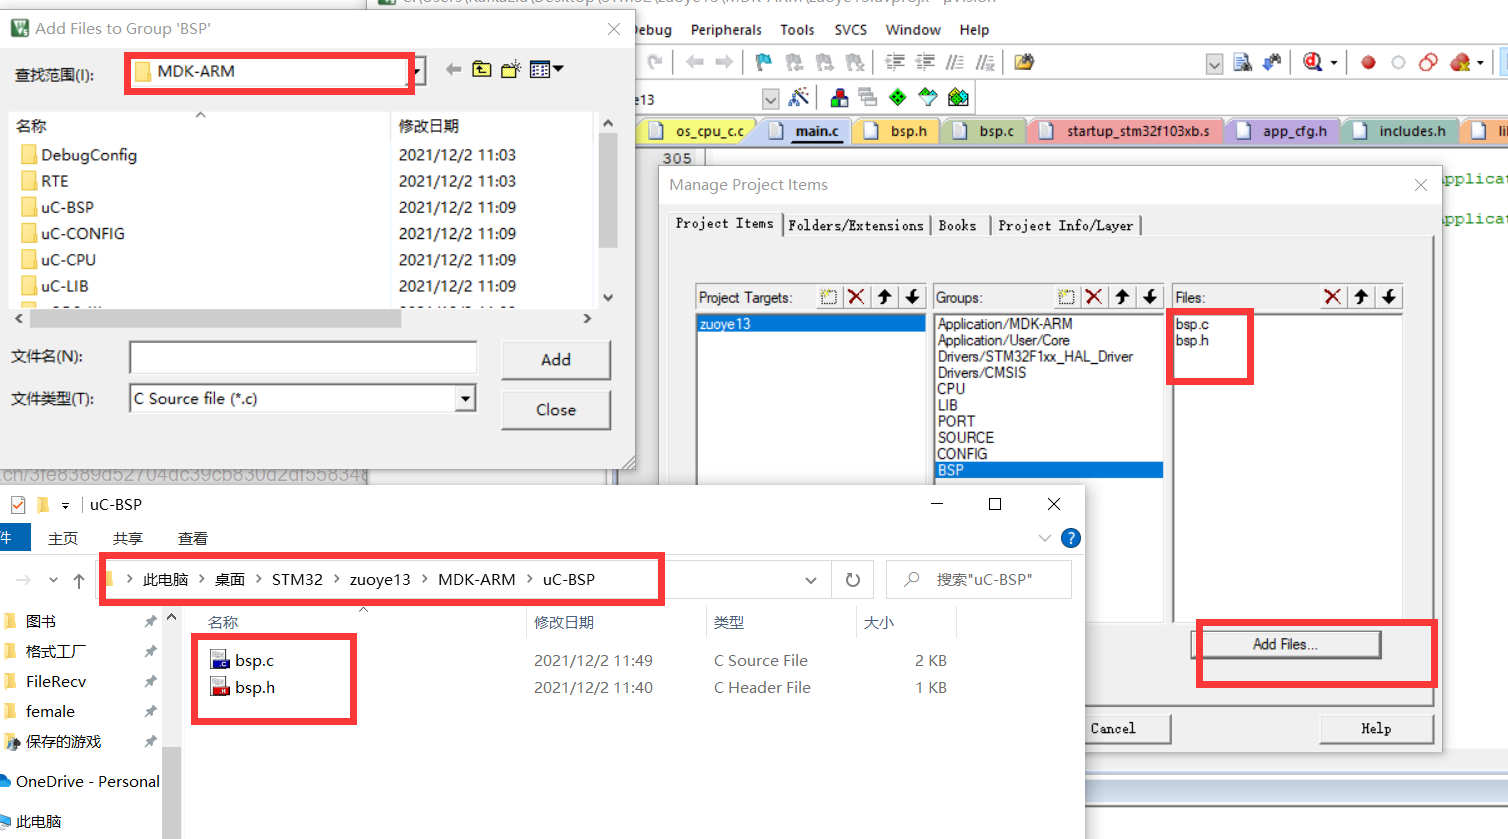The width and height of the screenshot is (1508, 839).
Task: Click the Select Software Packs icon
Action: point(928,97)
